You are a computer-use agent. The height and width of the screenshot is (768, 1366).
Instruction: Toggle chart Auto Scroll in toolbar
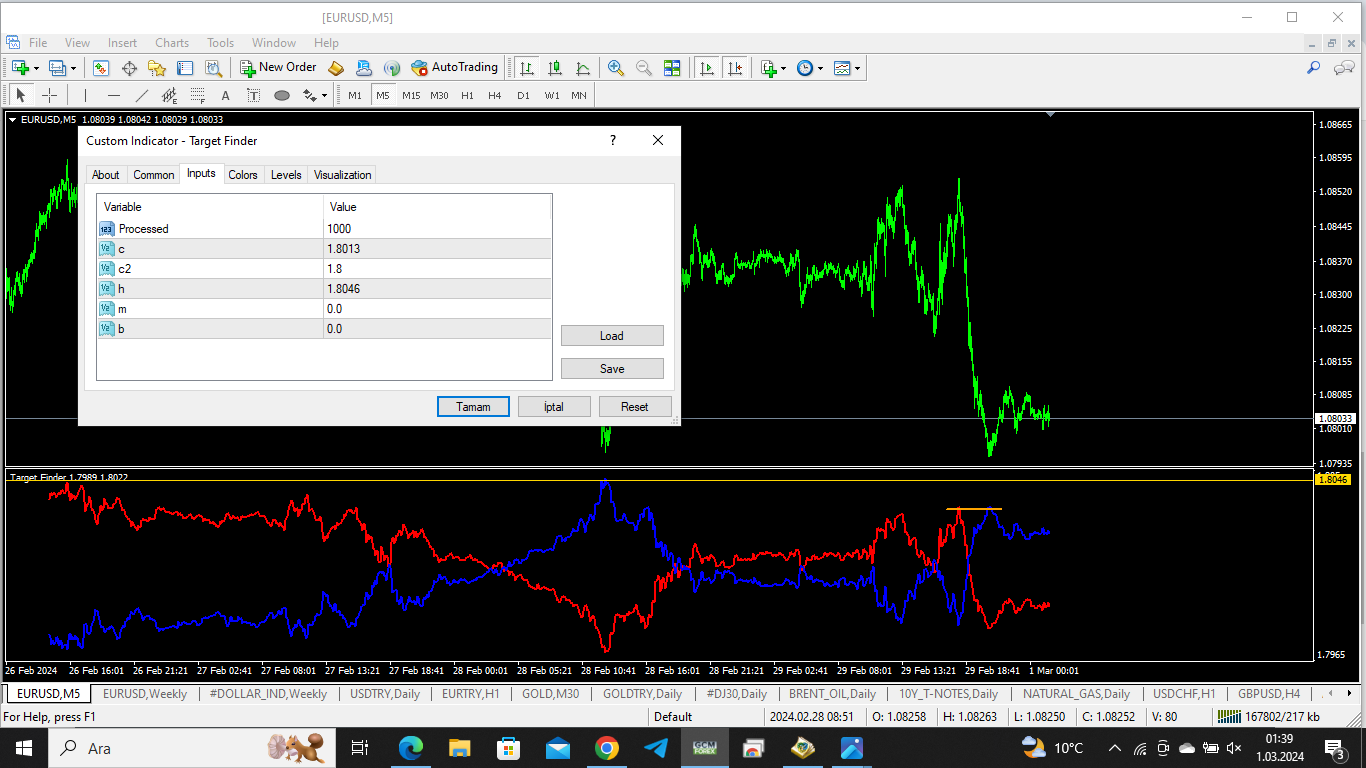[x=707, y=68]
